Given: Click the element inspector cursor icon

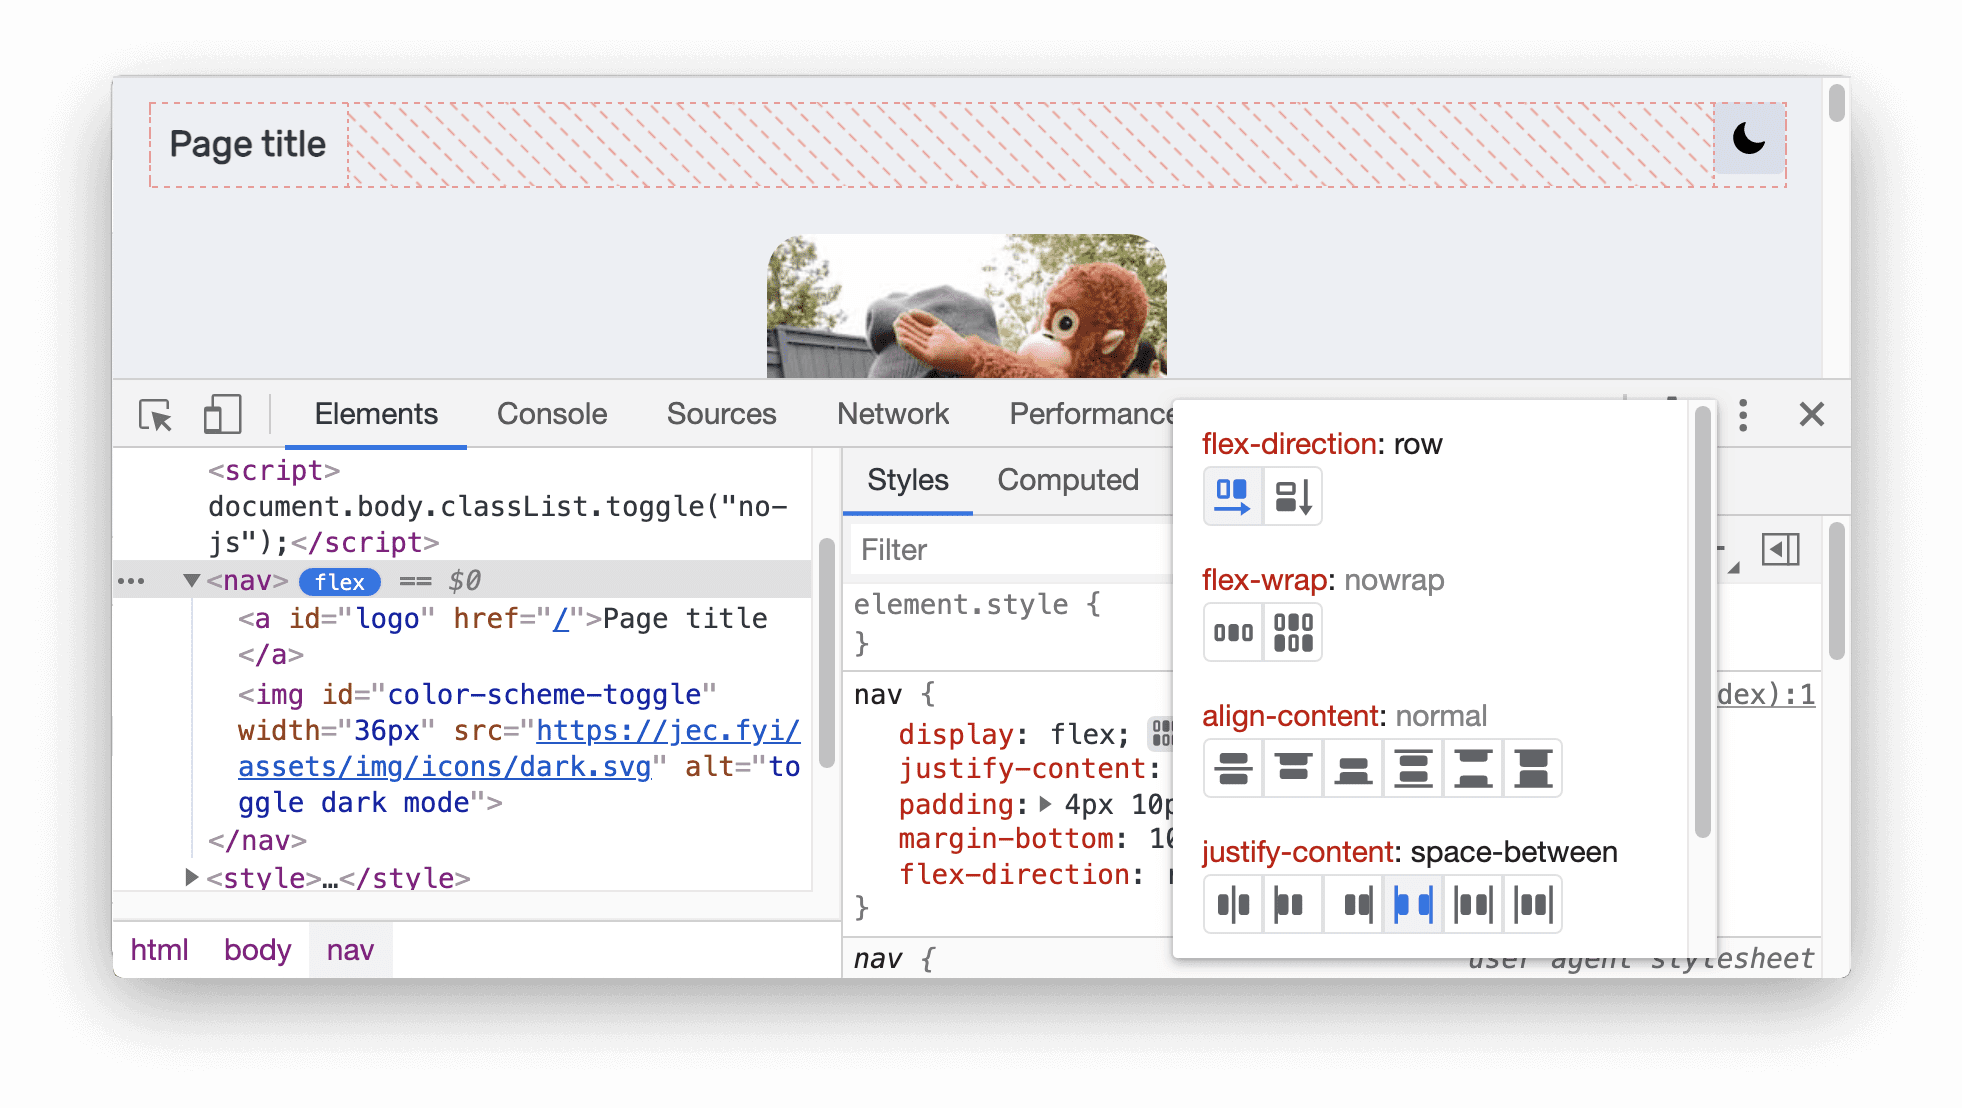Looking at the screenshot, I should (158, 414).
